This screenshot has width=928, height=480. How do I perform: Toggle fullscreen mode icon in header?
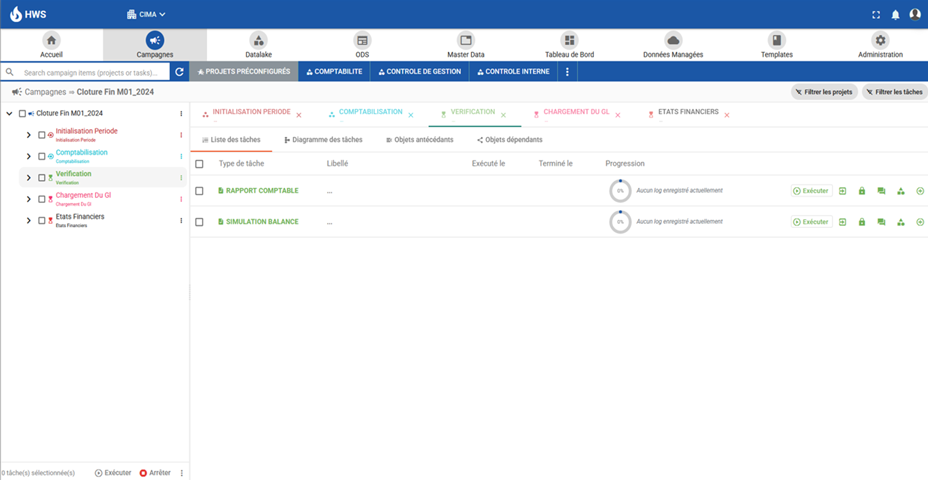(876, 15)
